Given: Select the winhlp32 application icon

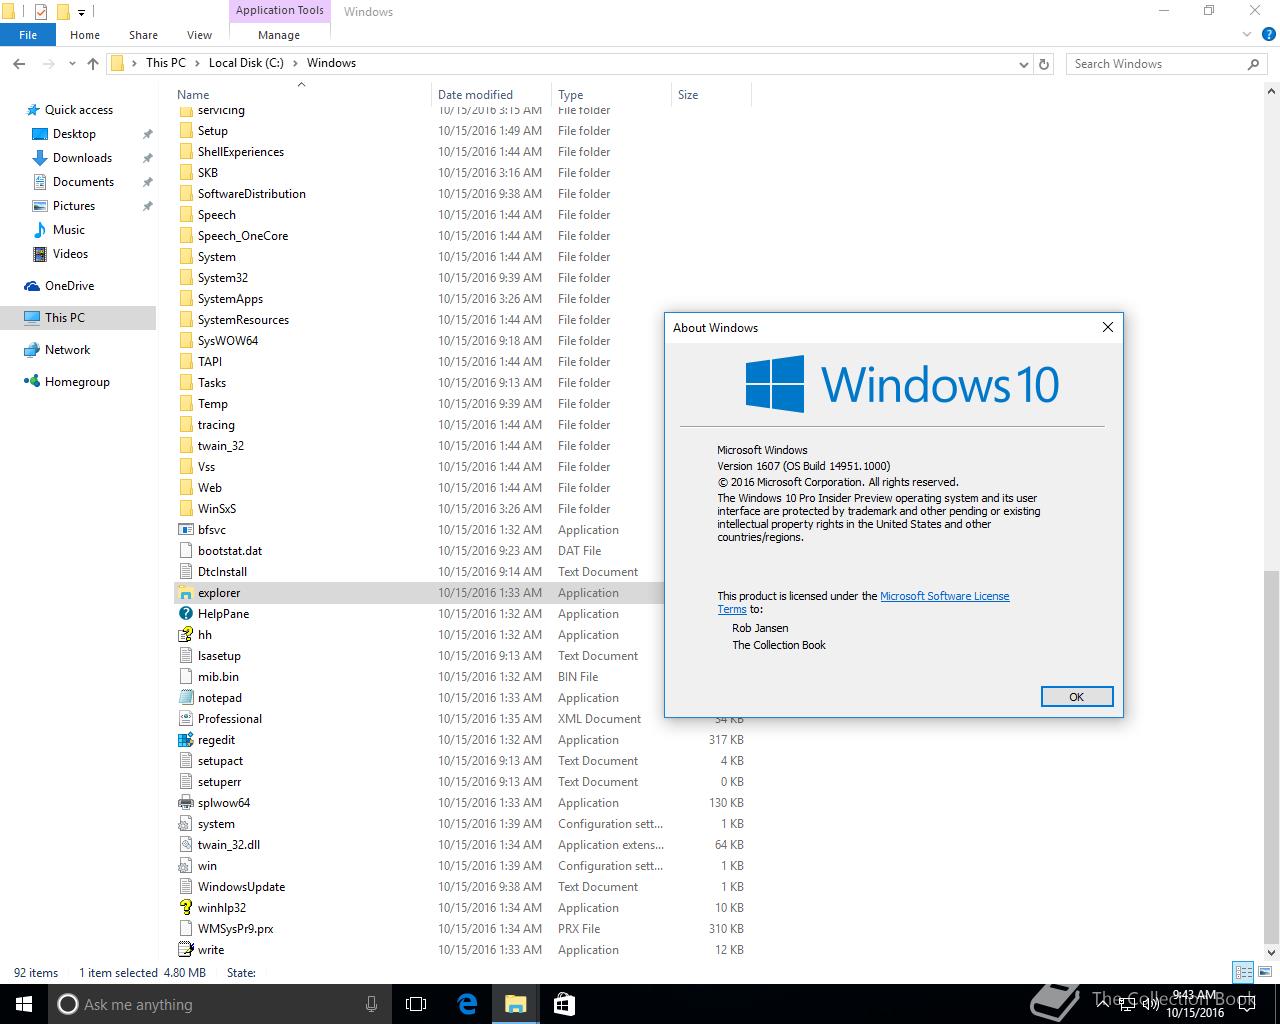Looking at the screenshot, I should pyautogui.click(x=185, y=908).
